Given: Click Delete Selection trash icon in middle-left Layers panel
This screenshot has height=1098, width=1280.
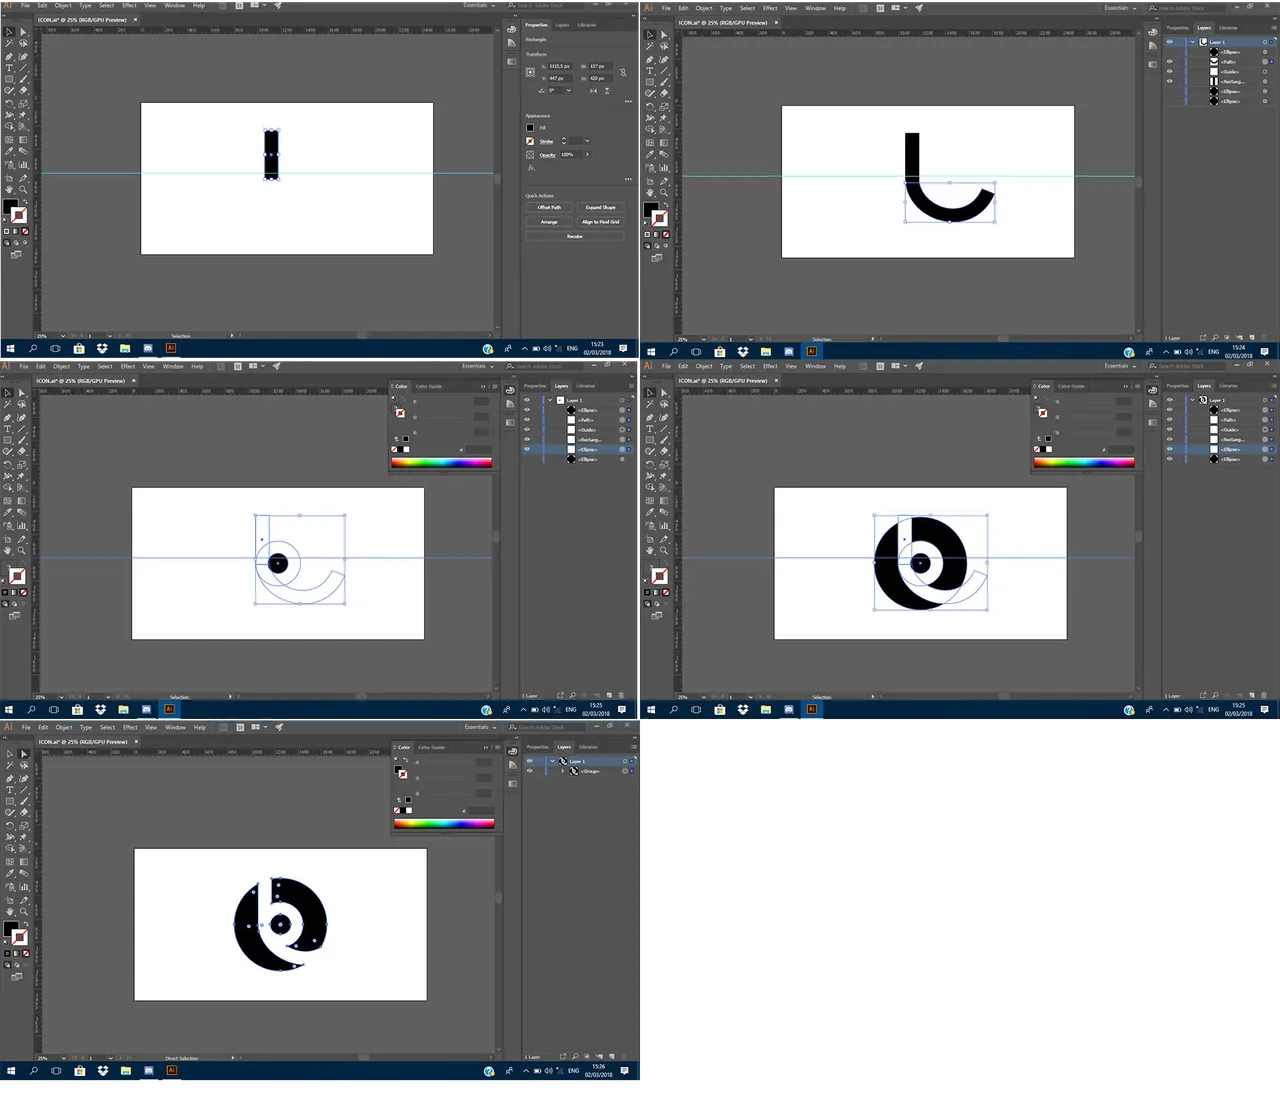Looking at the screenshot, I should pyautogui.click(x=621, y=695).
